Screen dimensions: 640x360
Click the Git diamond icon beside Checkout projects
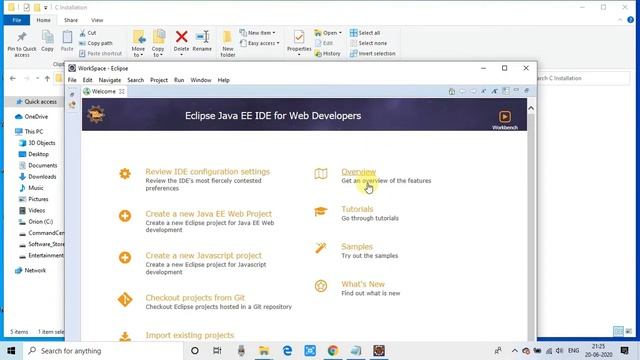[x=125, y=300]
